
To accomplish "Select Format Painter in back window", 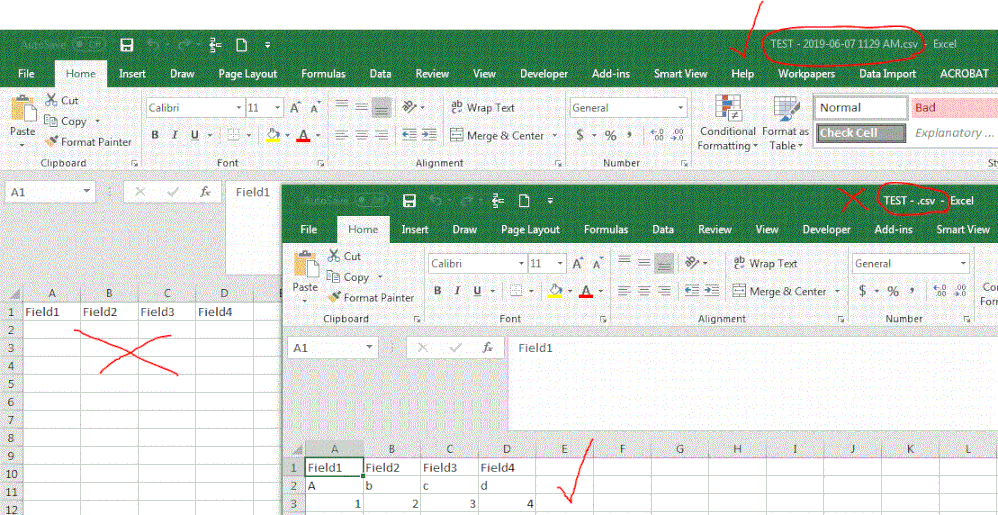I will click(x=88, y=142).
